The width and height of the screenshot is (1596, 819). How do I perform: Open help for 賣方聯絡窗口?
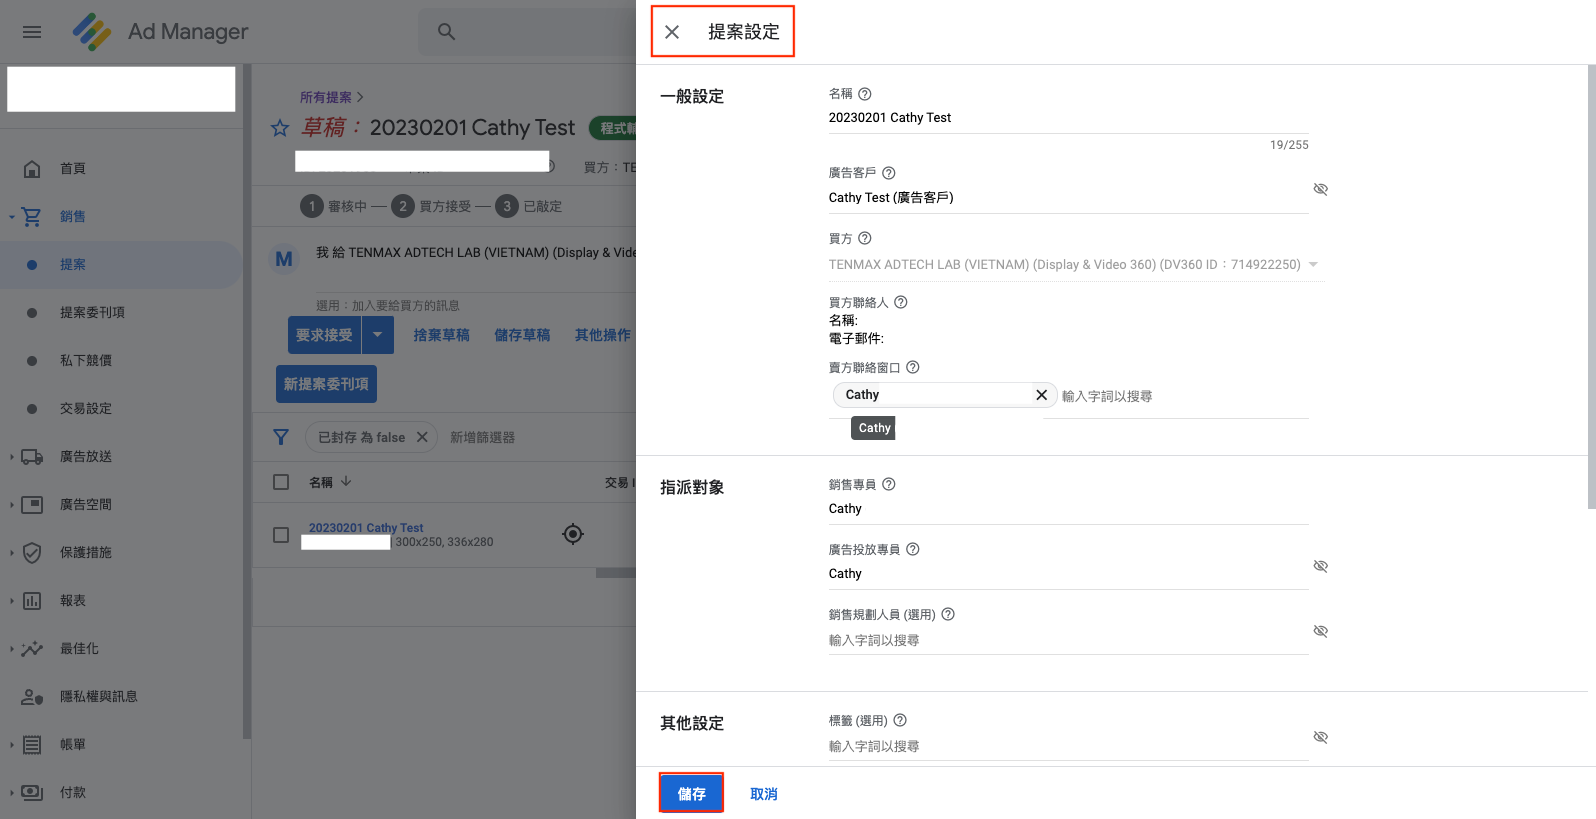[913, 367]
